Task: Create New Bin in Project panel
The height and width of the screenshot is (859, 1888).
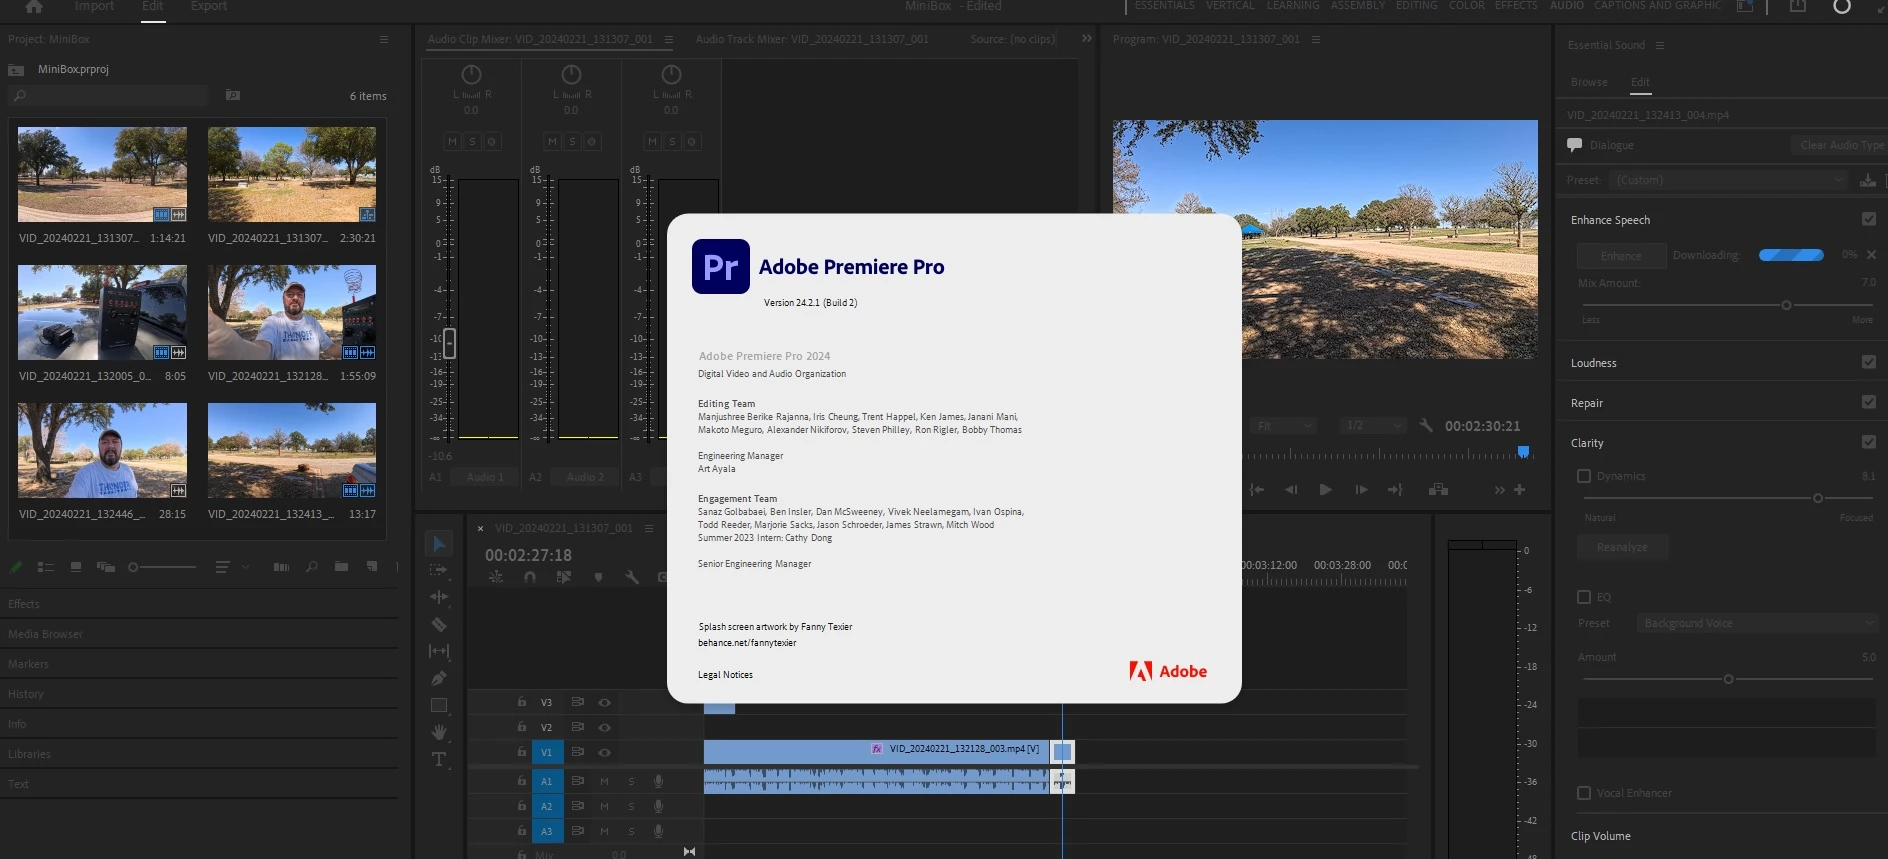Action: point(341,567)
